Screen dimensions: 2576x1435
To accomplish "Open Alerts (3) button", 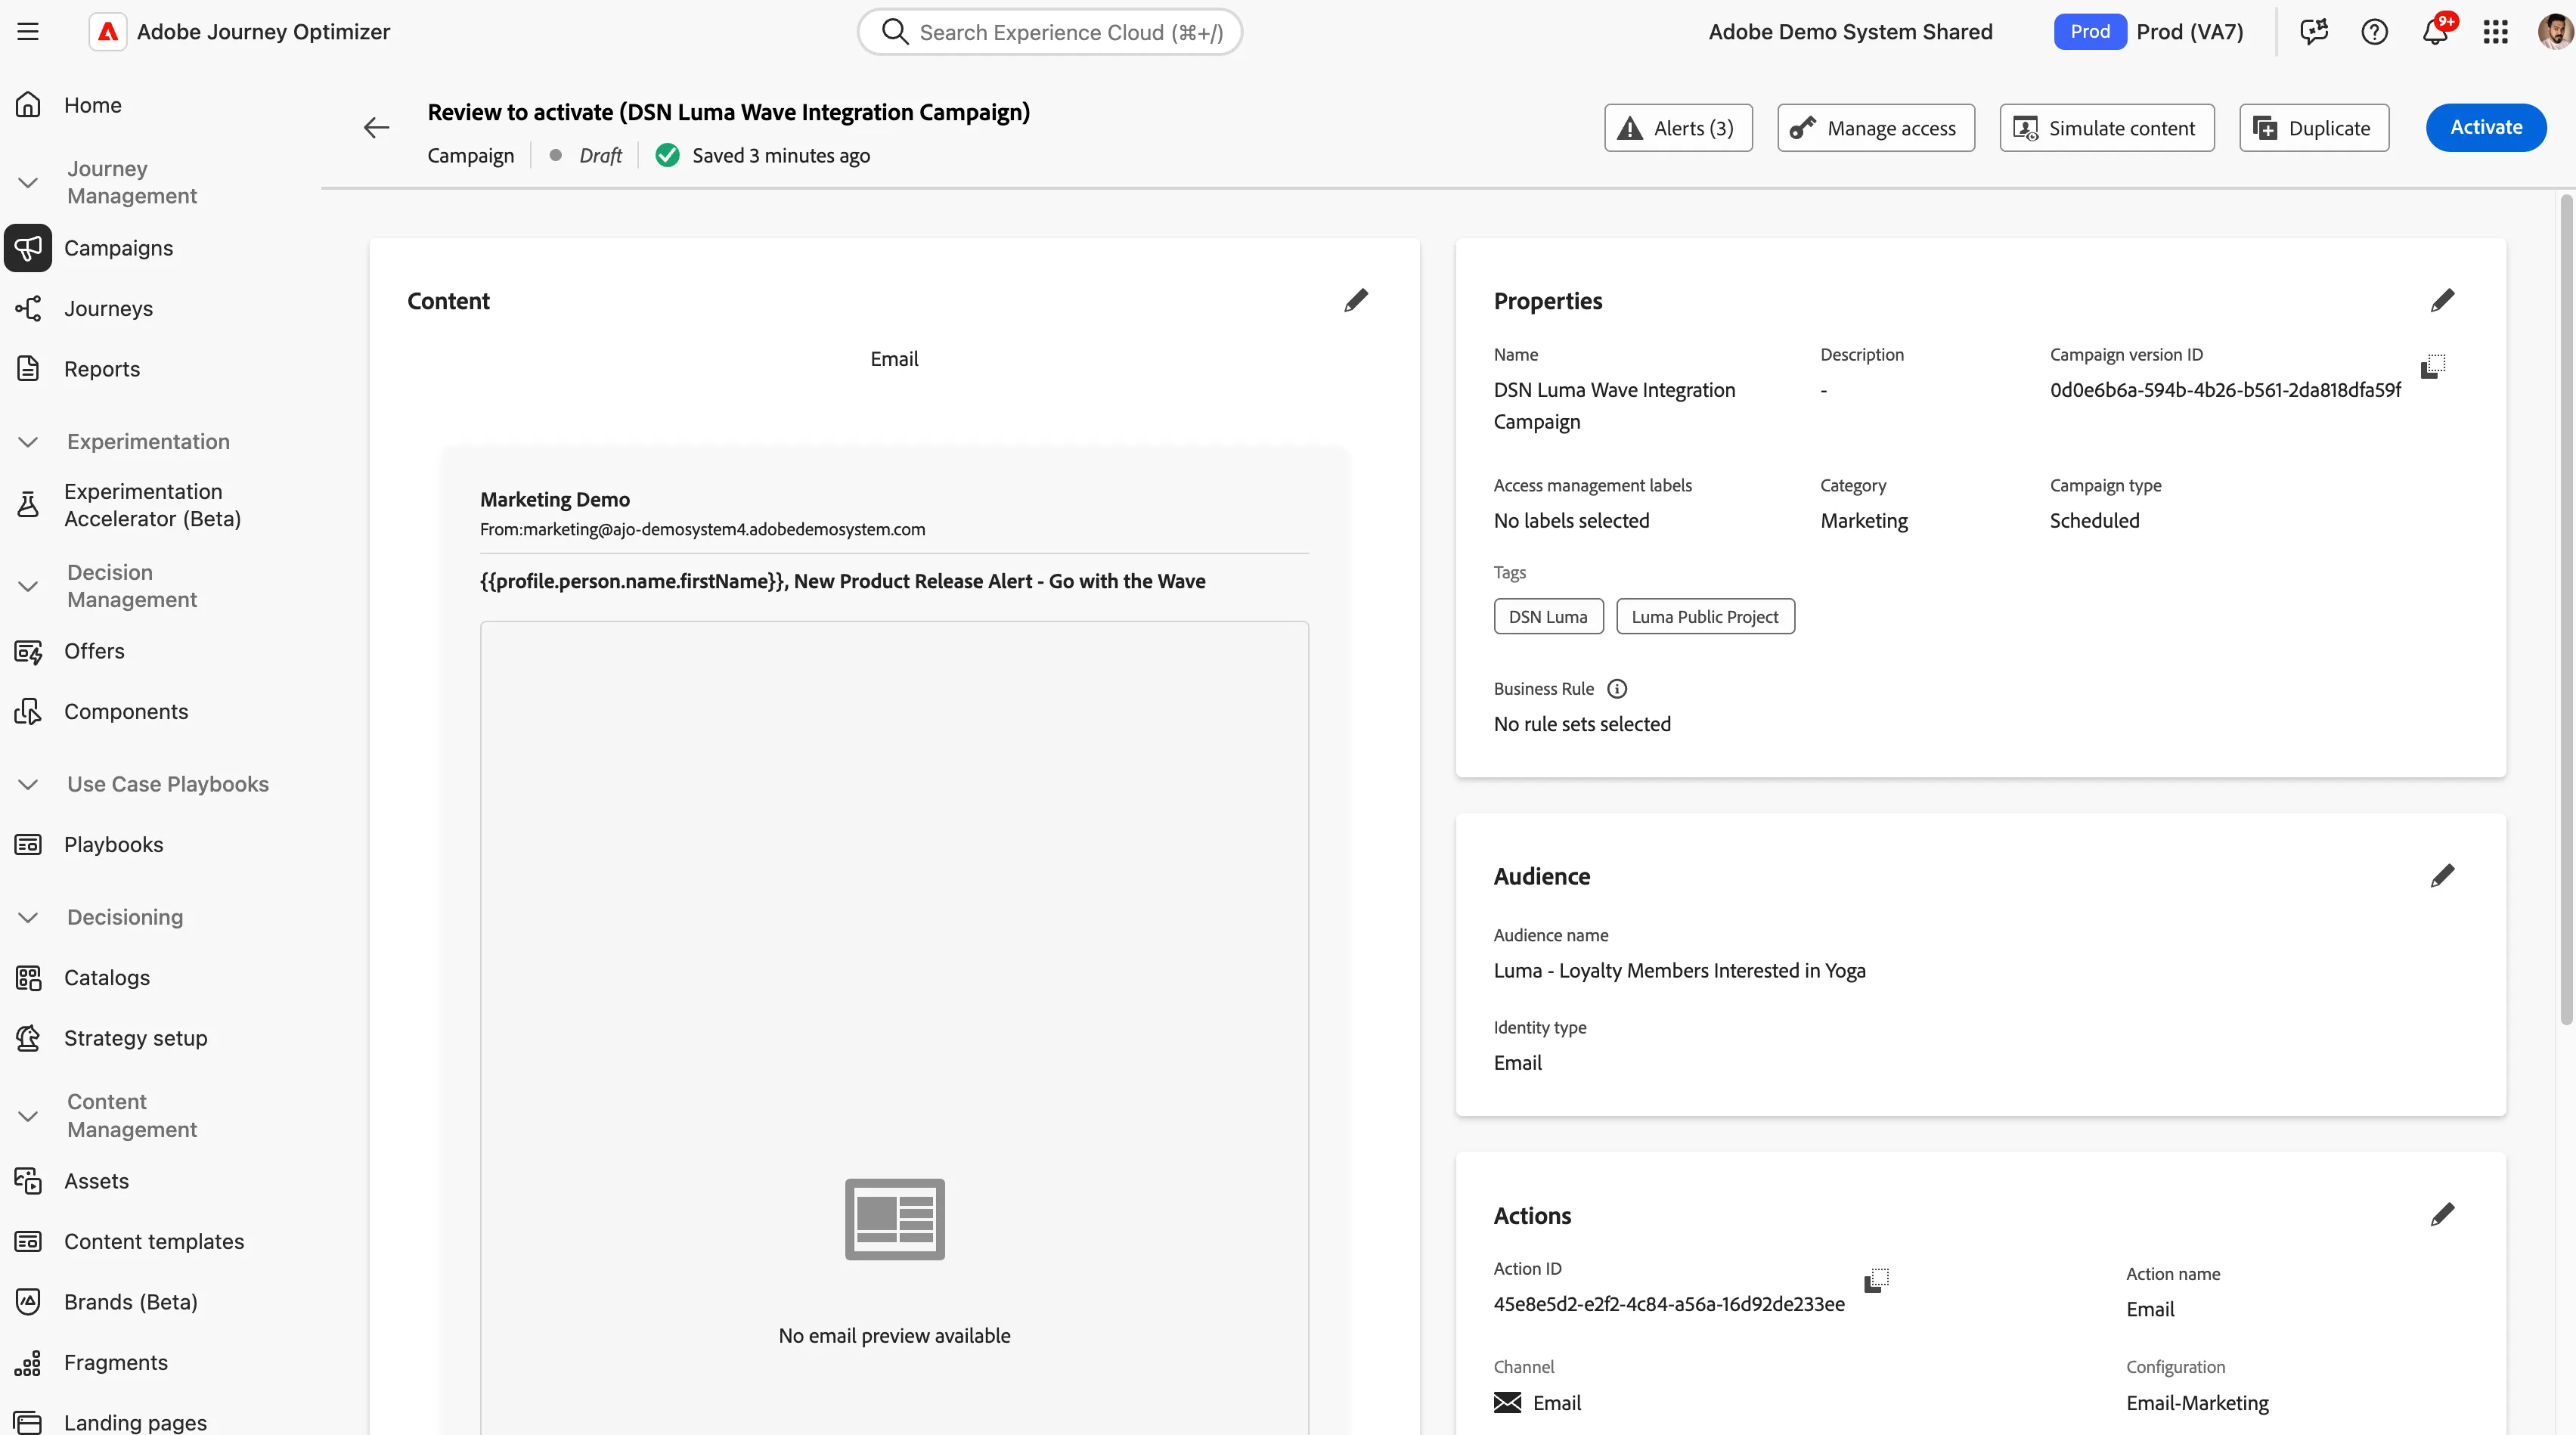I will 1678,128.
